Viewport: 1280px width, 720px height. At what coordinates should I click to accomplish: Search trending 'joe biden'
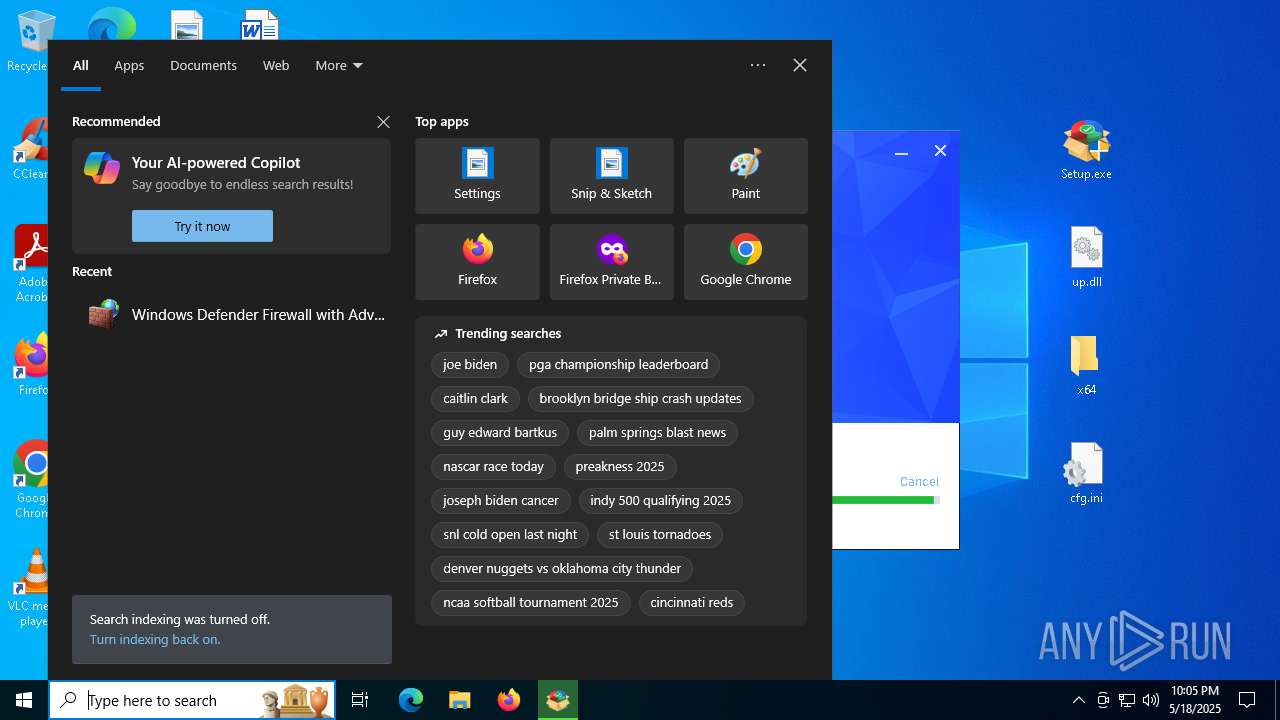click(470, 365)
